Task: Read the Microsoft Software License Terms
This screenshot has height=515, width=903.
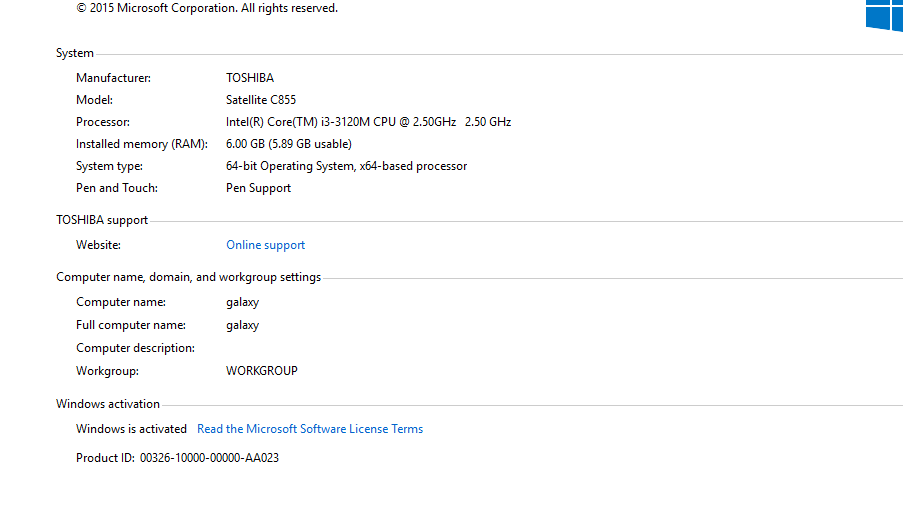Action: [310, 429]
